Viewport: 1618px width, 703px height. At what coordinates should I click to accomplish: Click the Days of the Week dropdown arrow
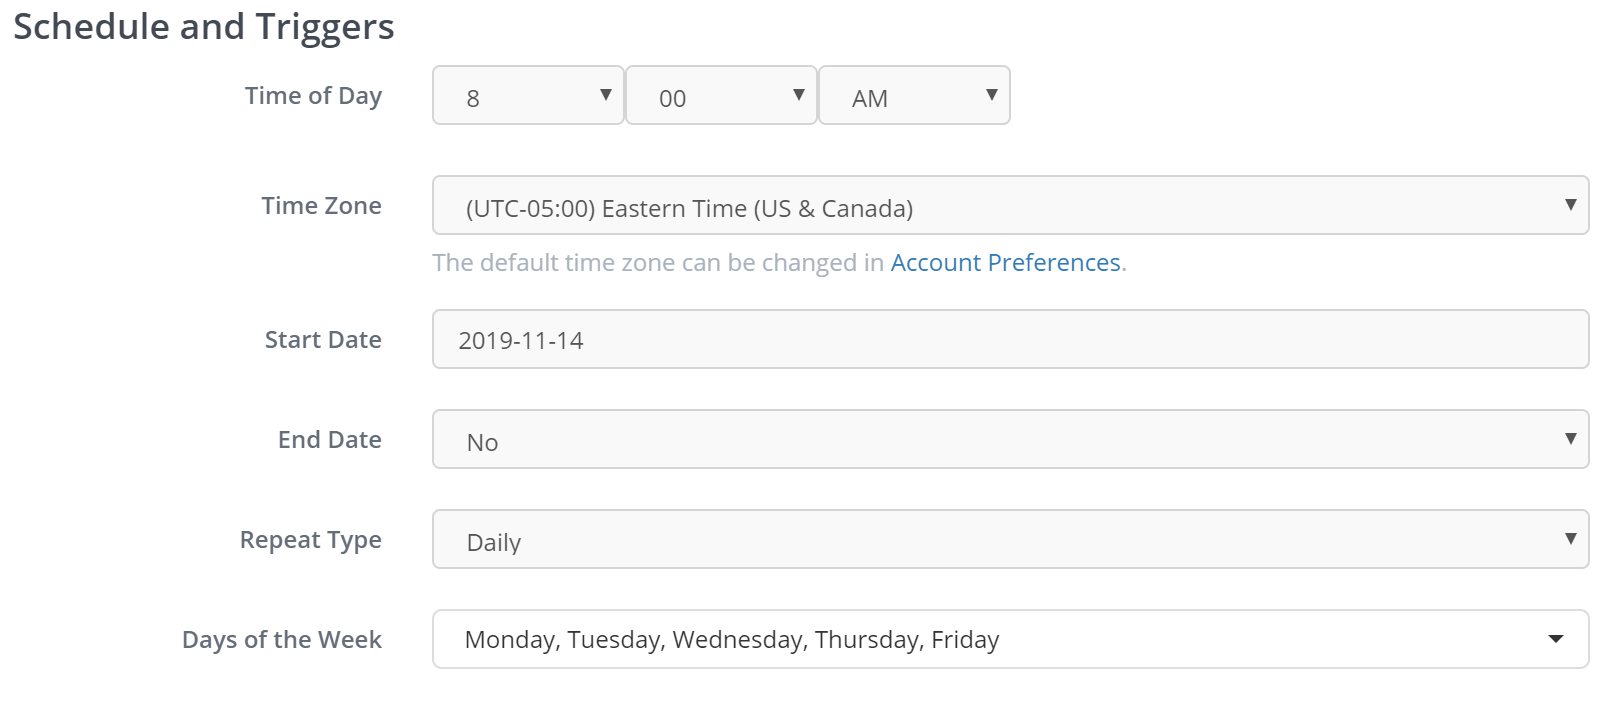[1556, 638]
